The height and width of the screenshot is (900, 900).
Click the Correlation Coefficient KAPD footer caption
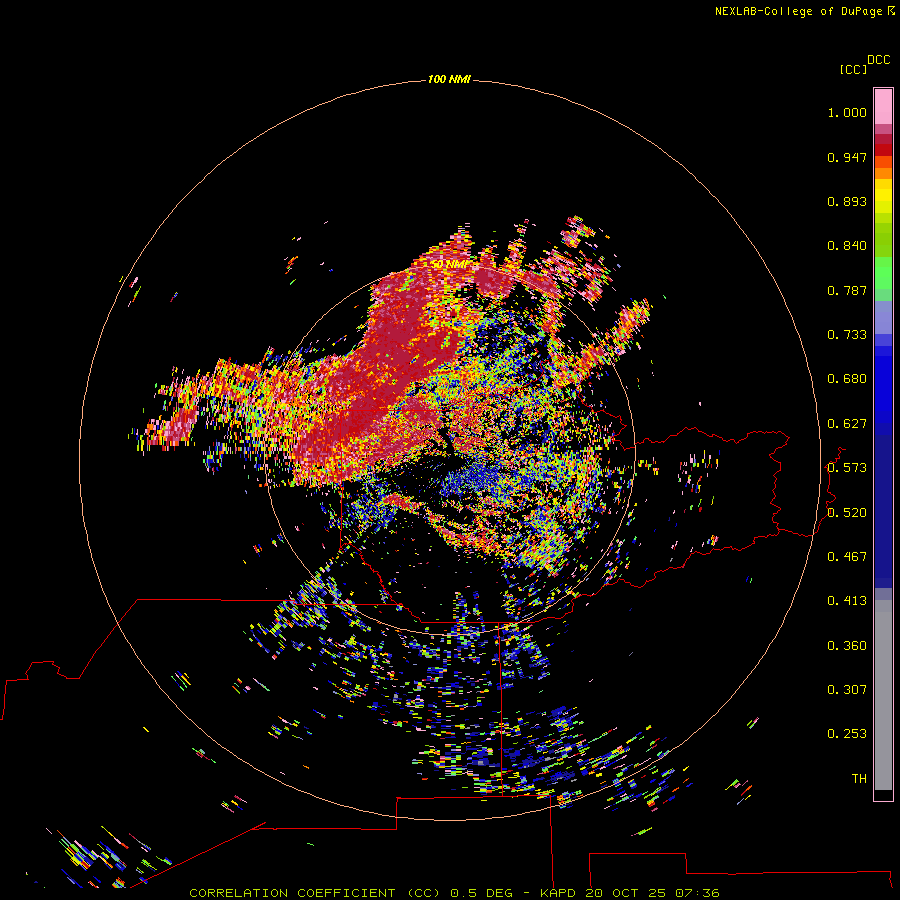coord(454,893)
